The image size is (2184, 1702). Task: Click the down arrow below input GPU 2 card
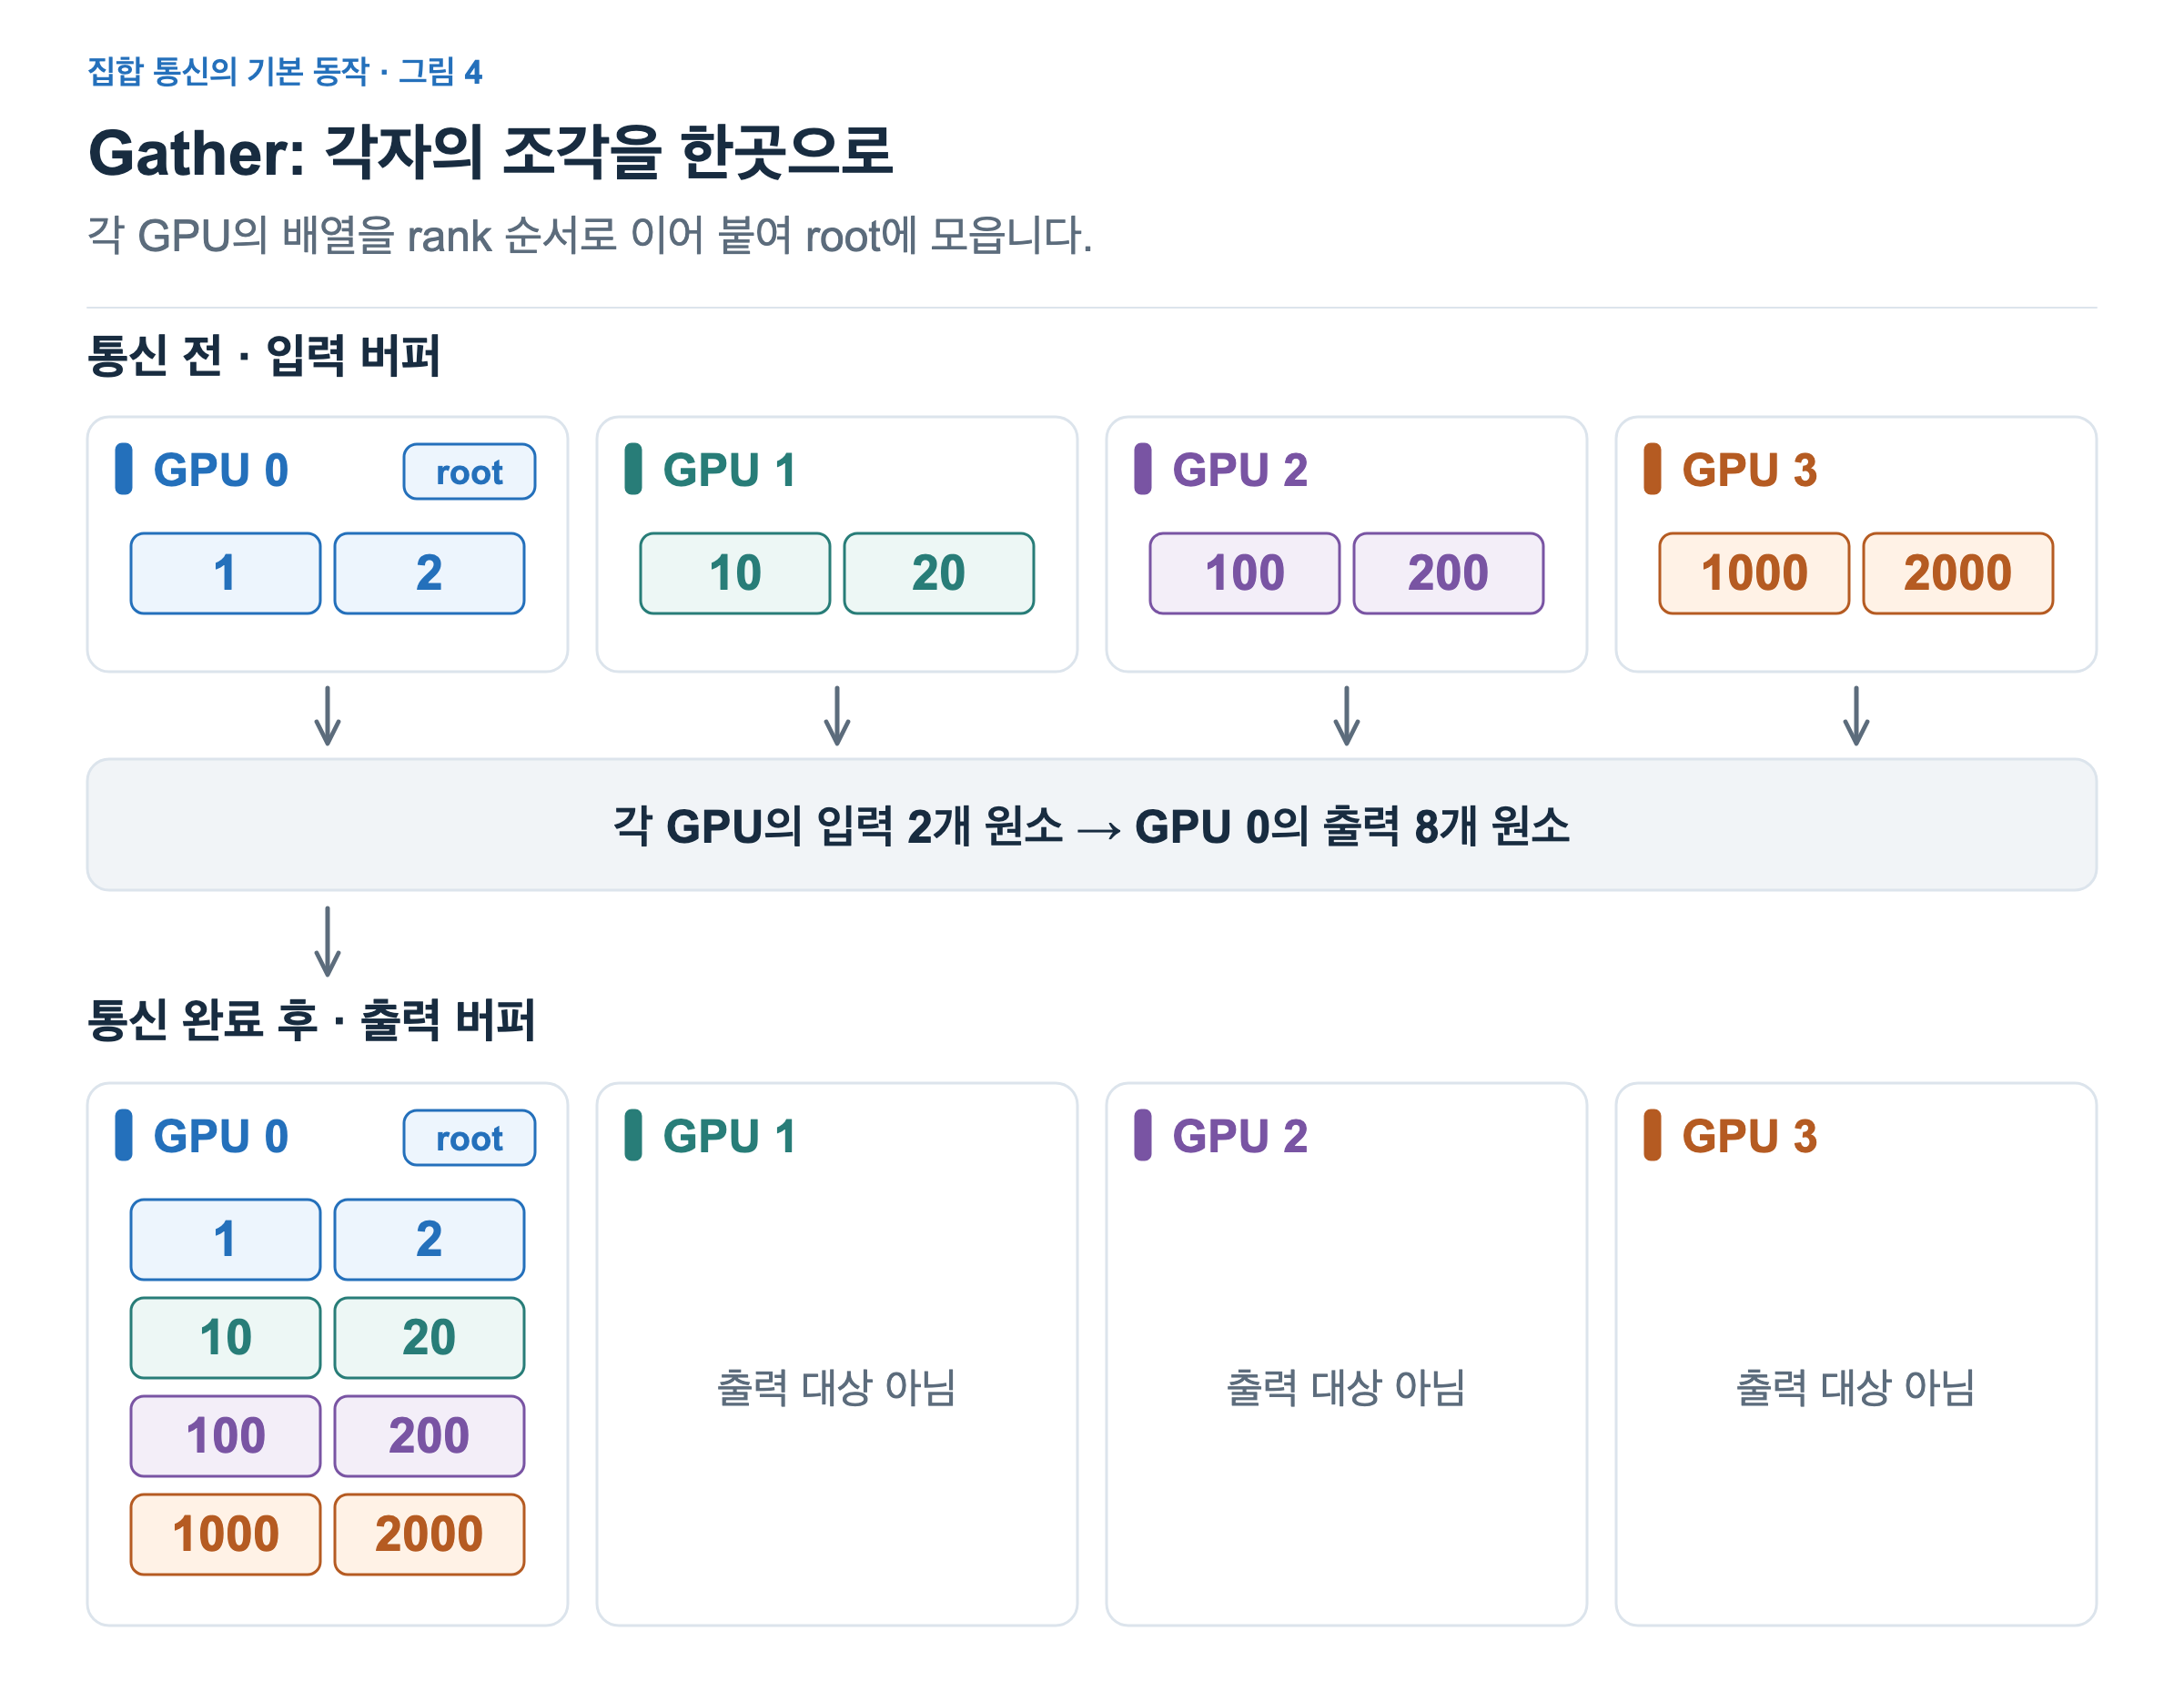click(1347, 716)
